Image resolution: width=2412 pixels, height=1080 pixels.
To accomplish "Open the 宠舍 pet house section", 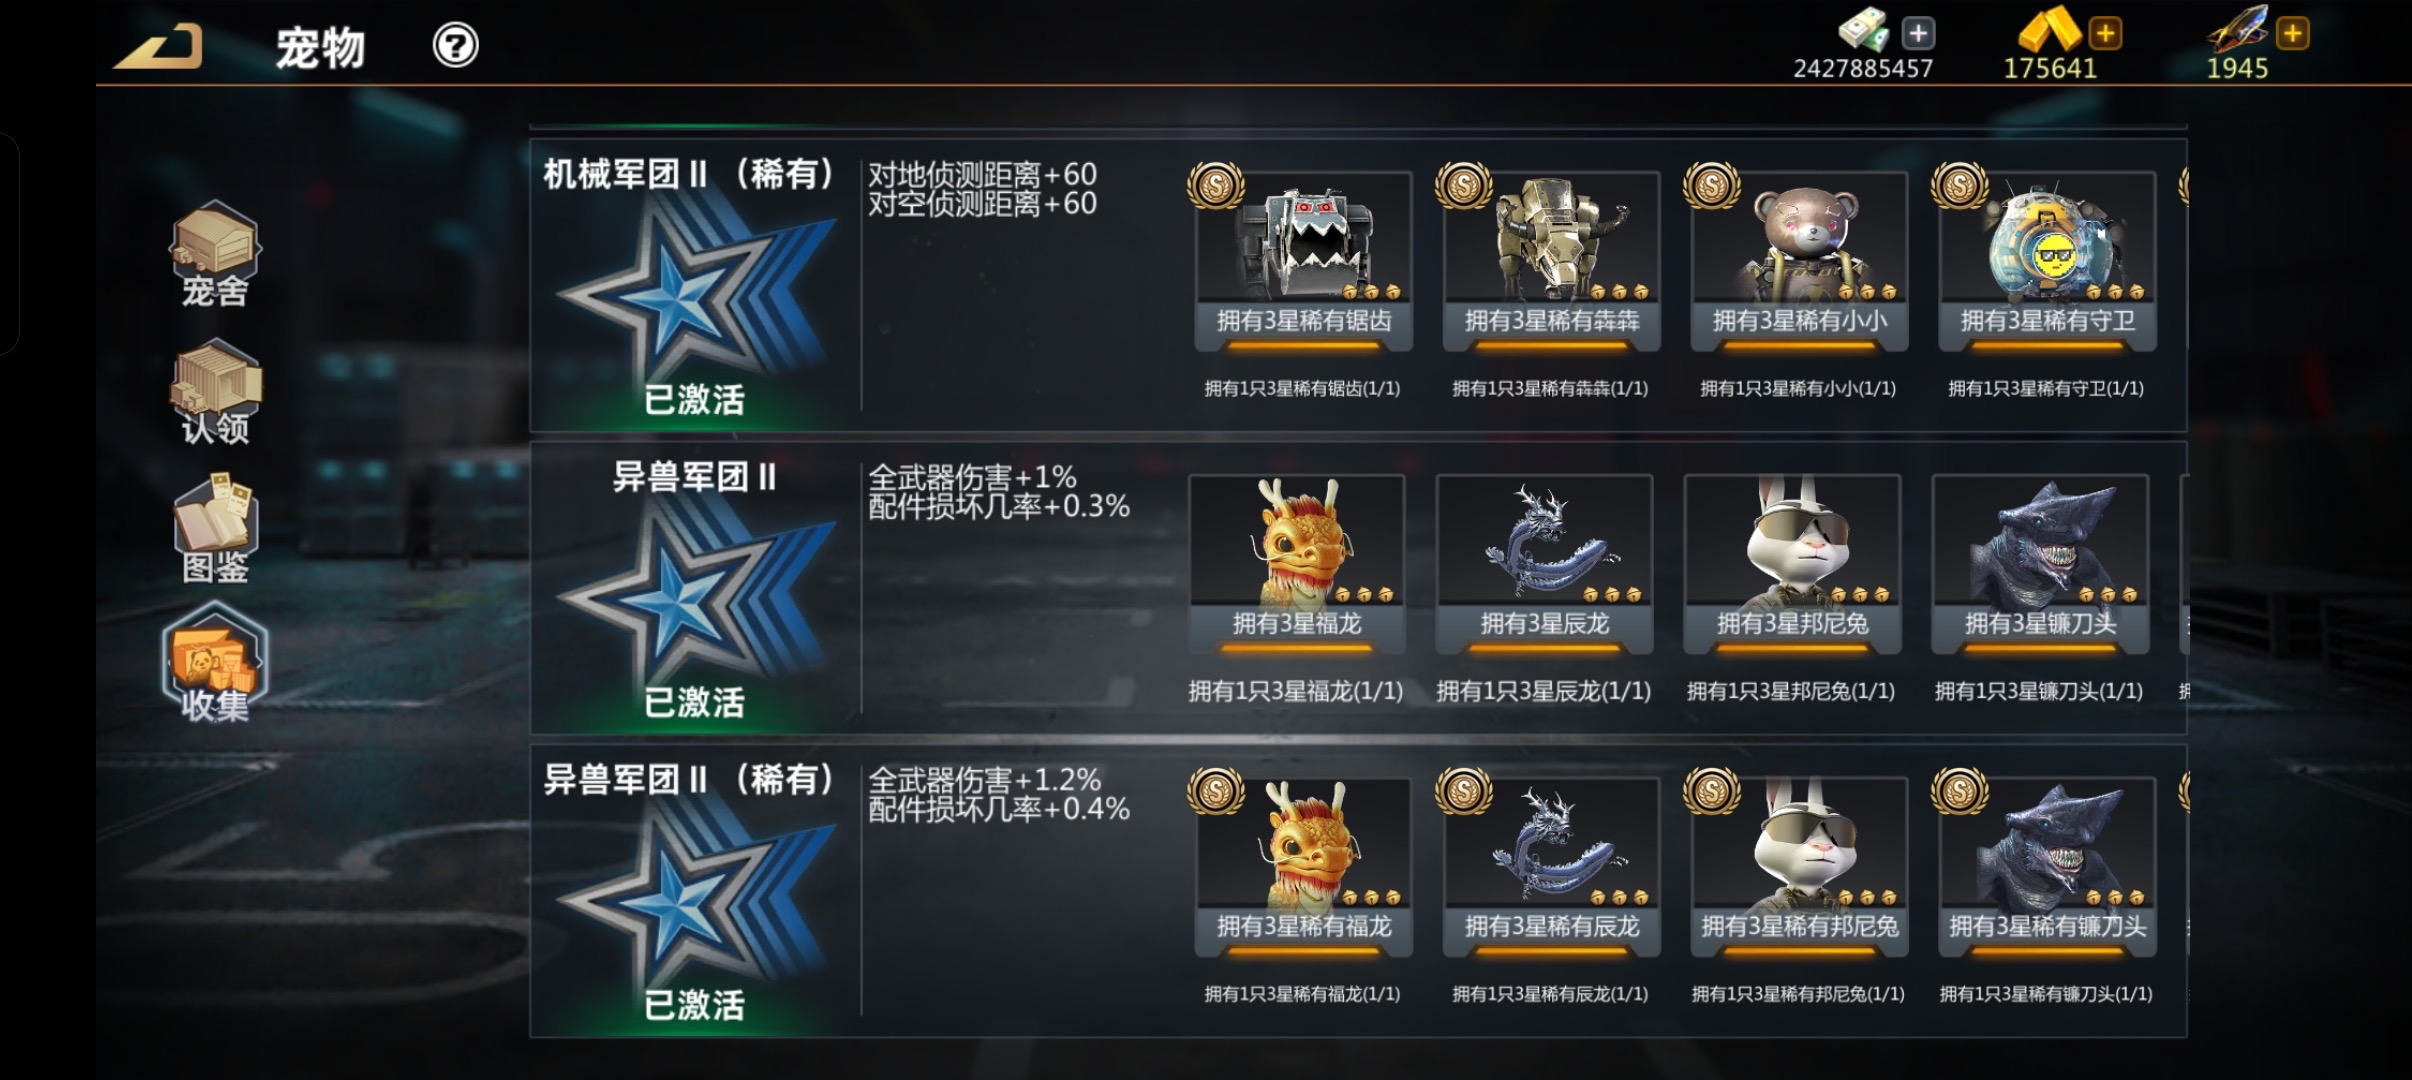I will (x=215, y=255).
